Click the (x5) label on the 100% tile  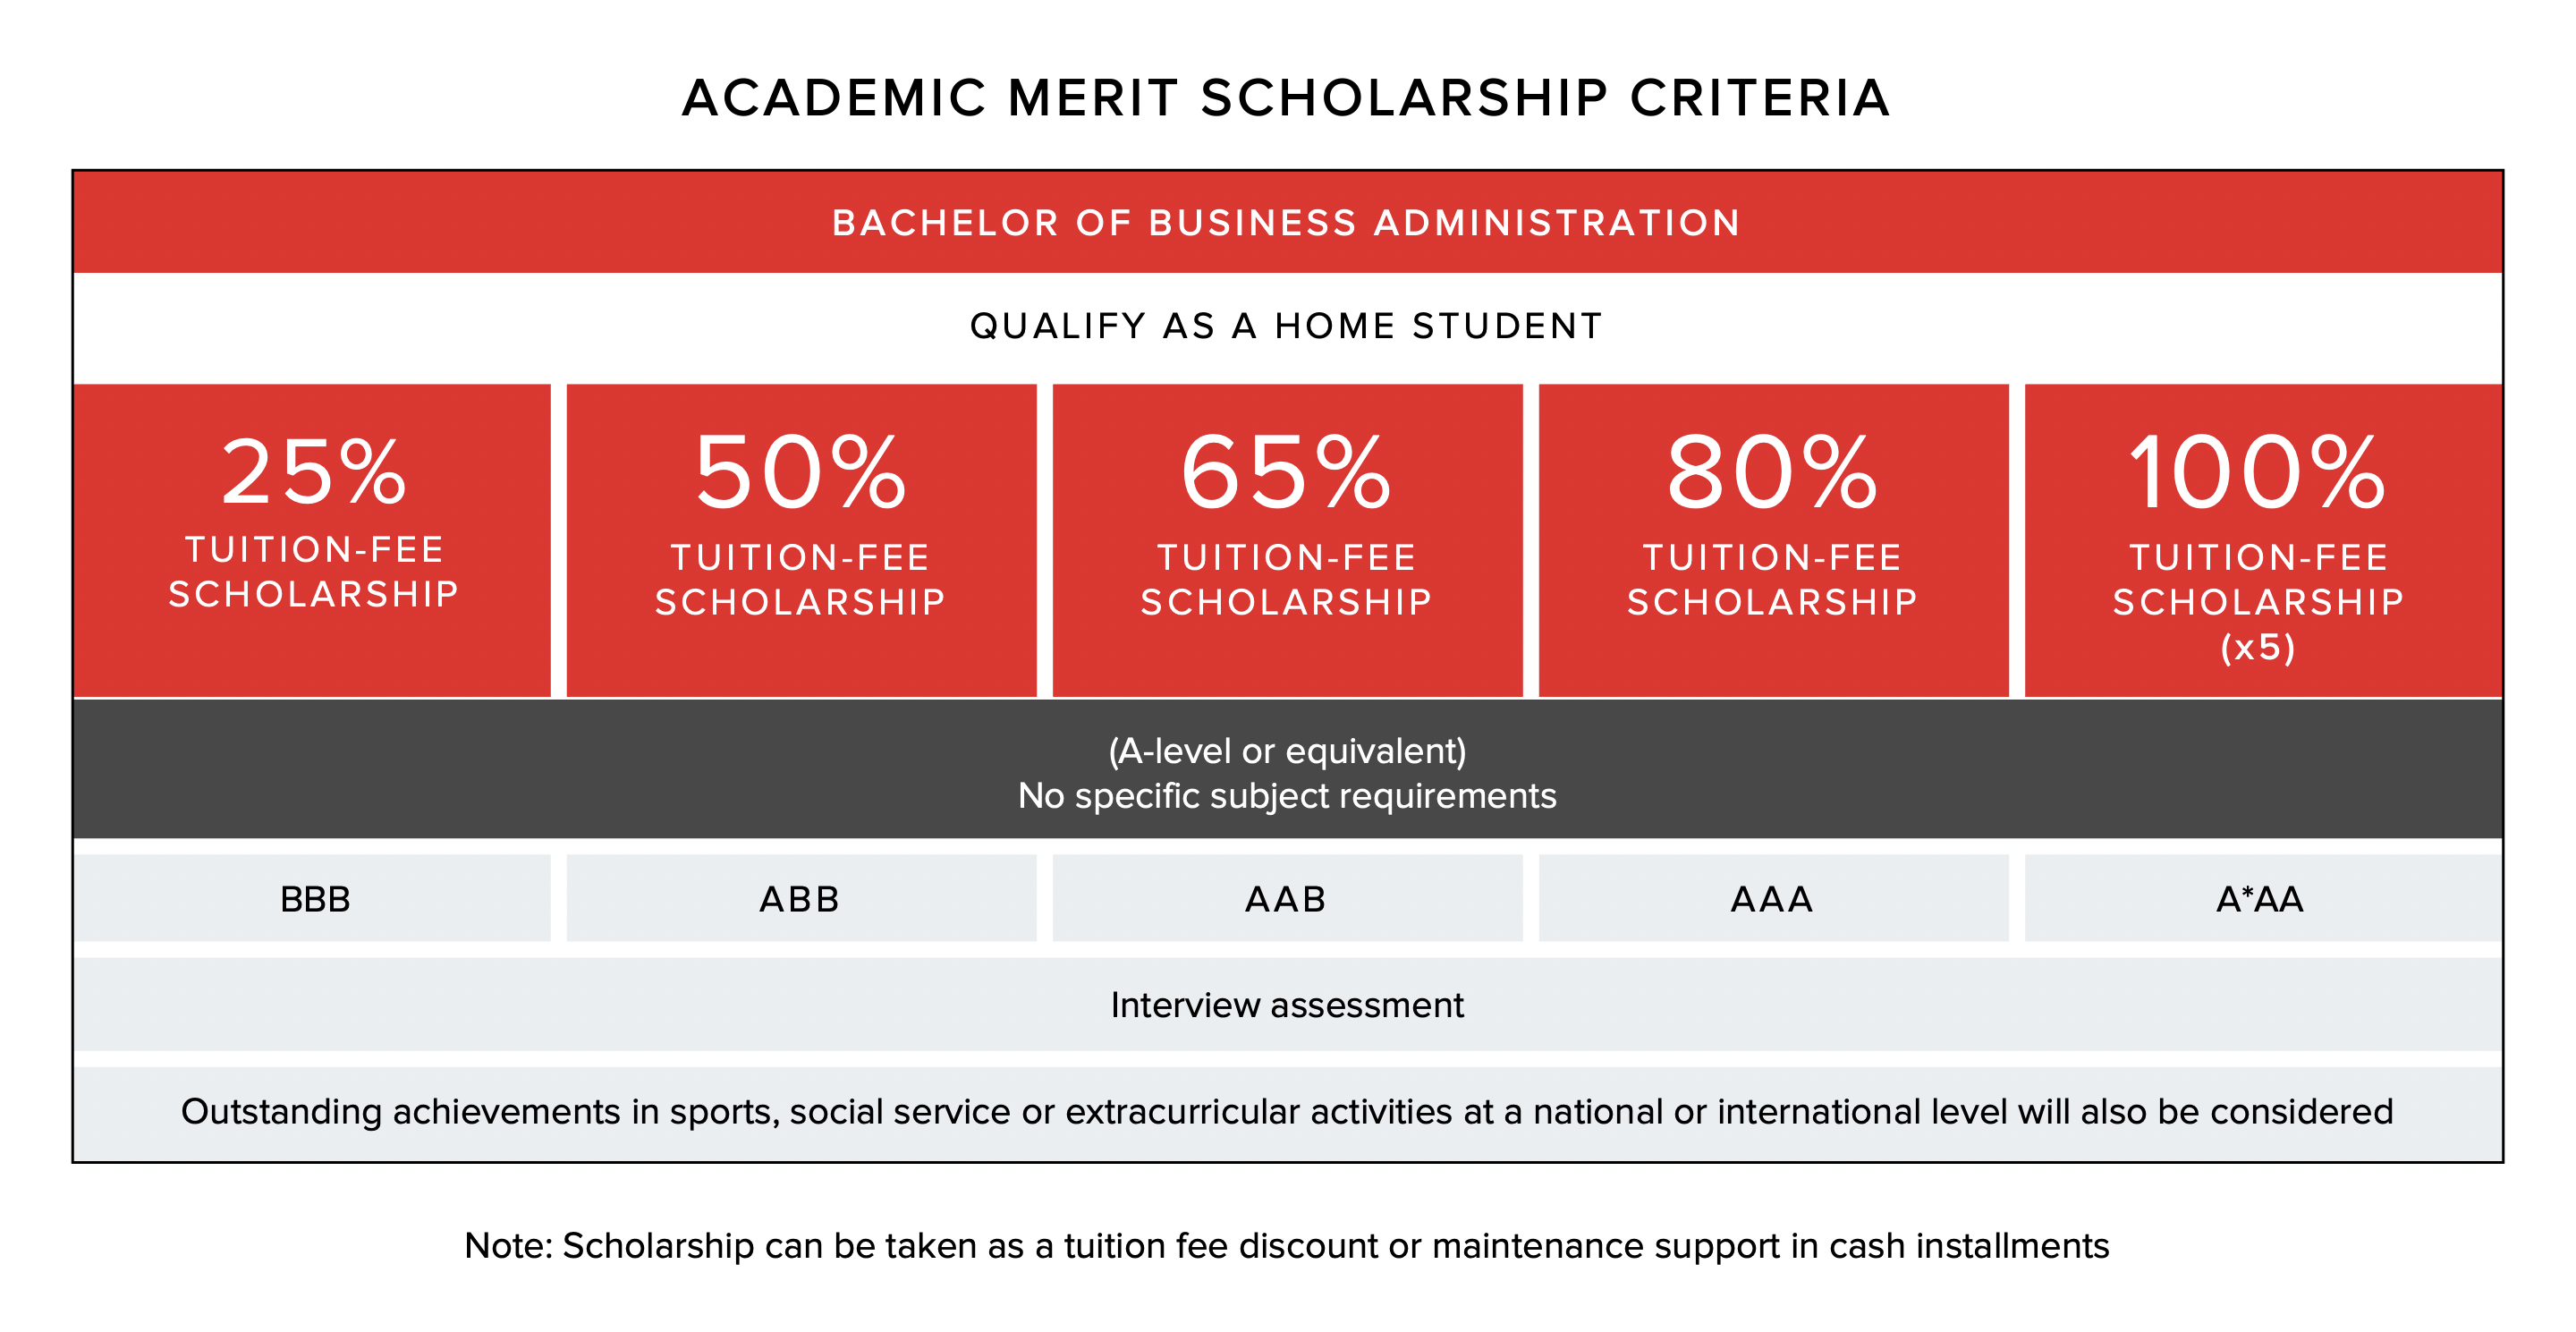click(2258, 647)
